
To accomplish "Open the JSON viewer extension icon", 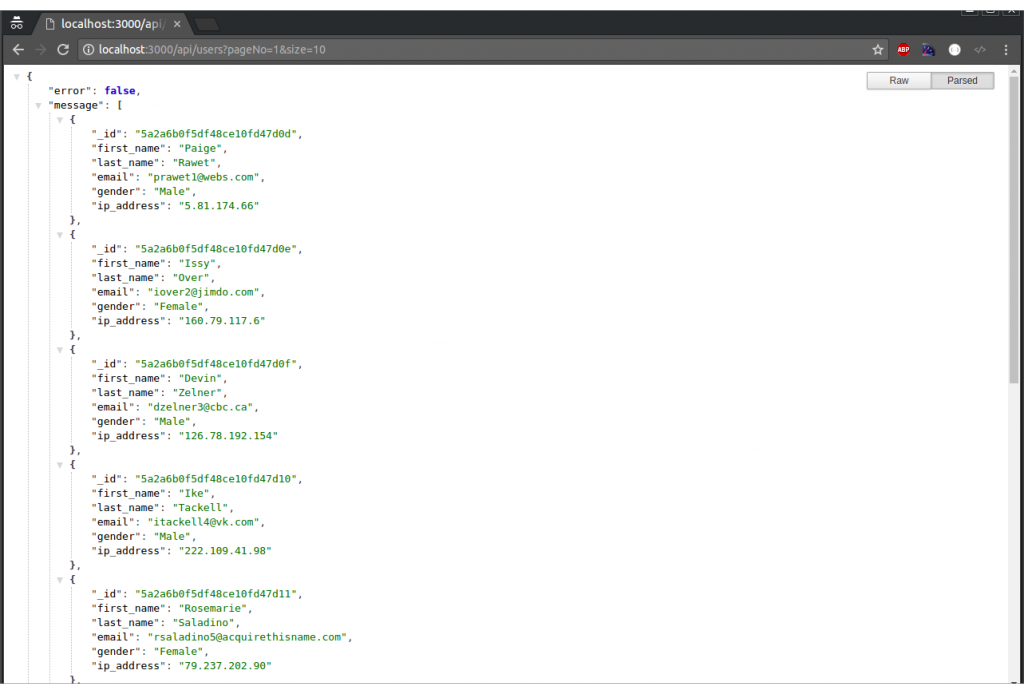I will 953,49.
